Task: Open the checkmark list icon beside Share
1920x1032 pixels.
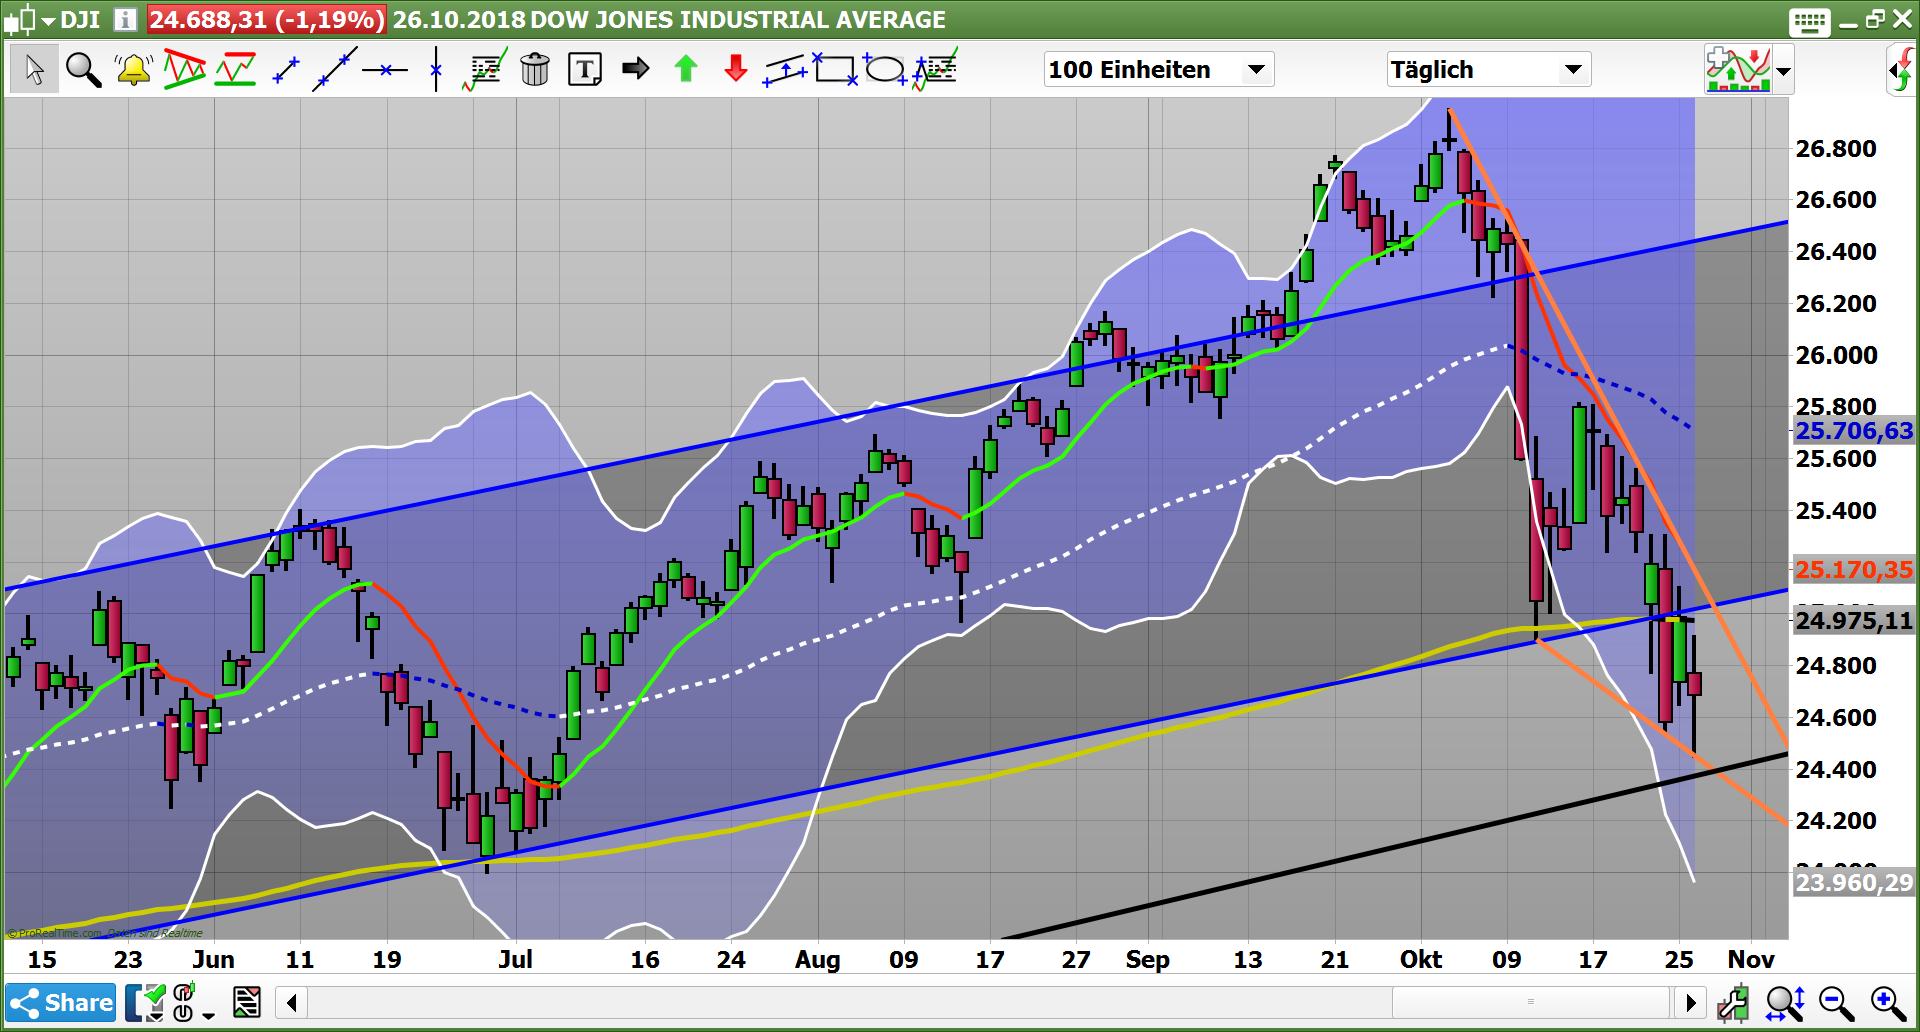Action: click(x=146, y=1002)
